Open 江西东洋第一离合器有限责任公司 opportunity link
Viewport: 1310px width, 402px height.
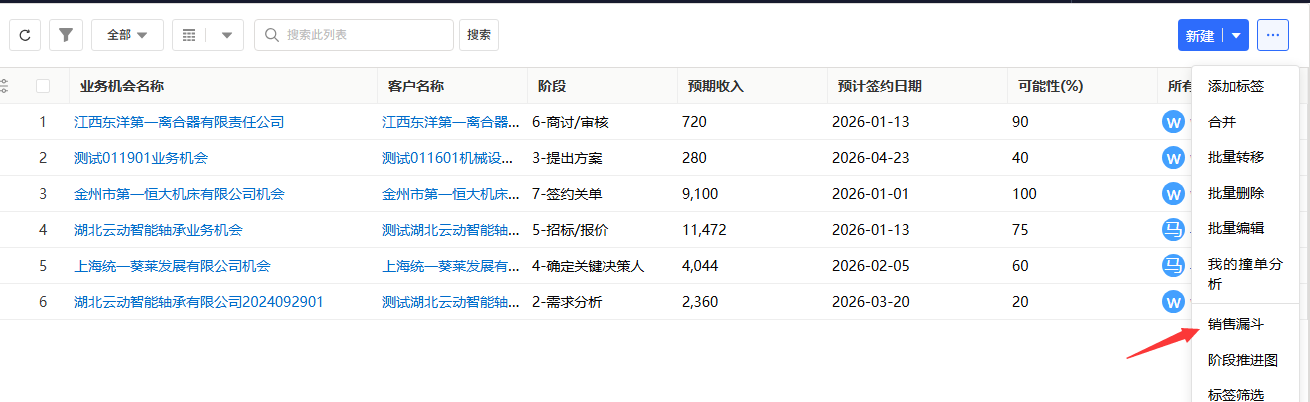[179, 122]
